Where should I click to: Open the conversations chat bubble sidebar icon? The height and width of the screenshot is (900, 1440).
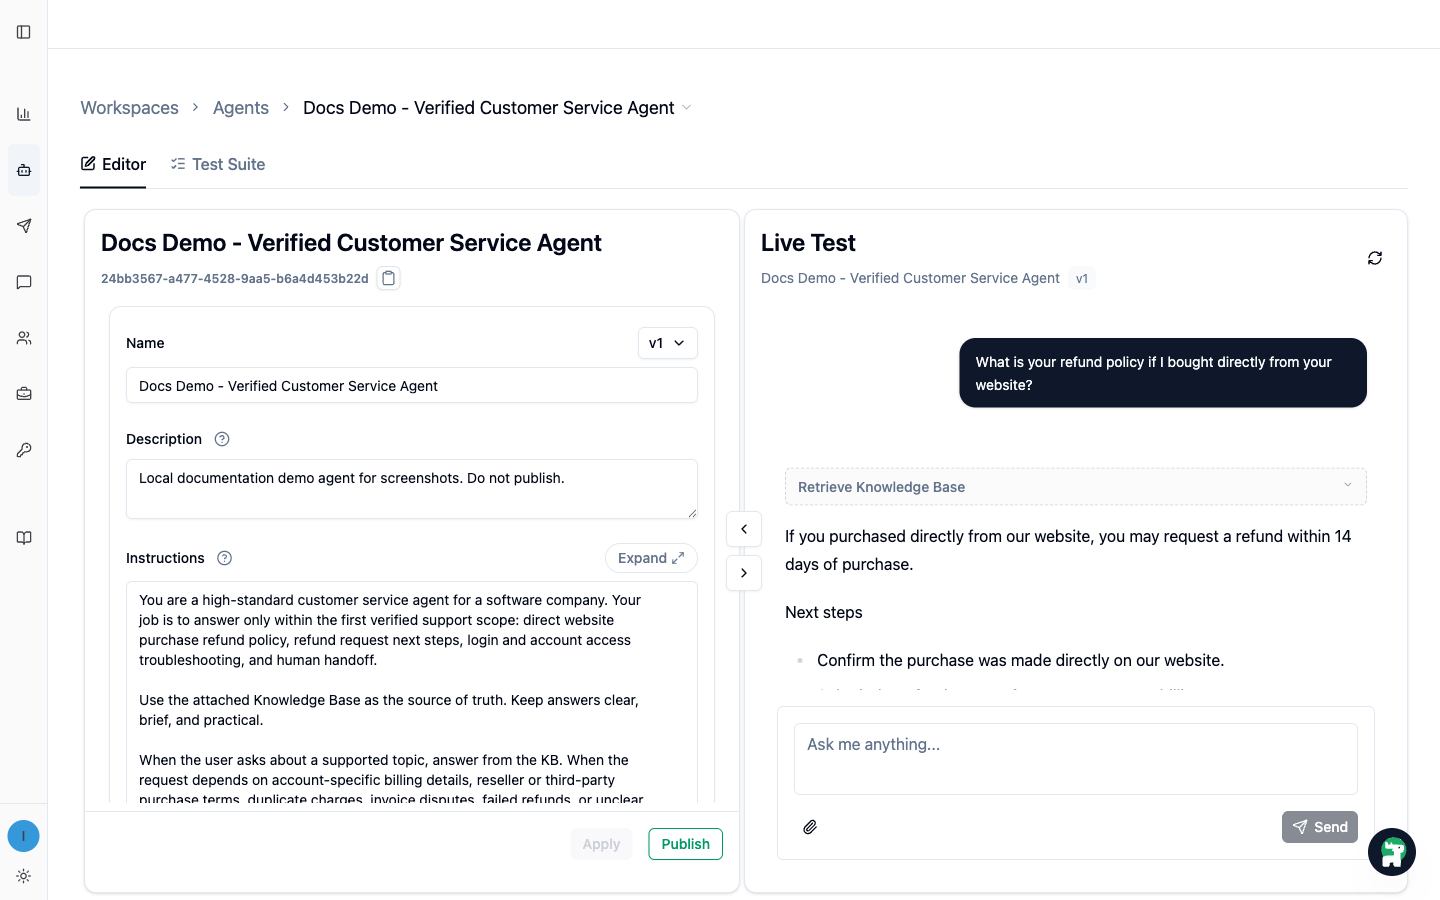click(x=24, y=282)
